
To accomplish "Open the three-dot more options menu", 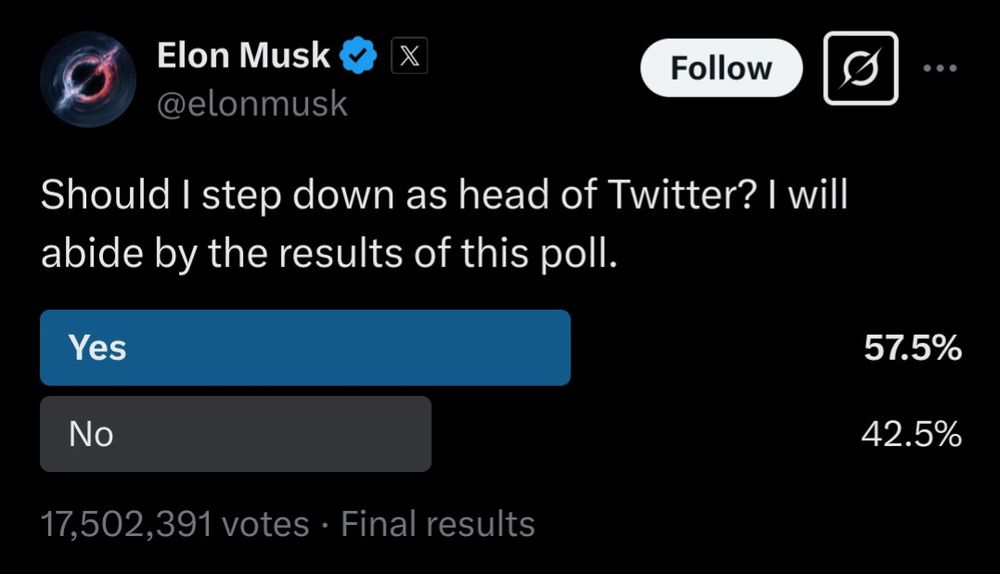I will tap(940, 68).
